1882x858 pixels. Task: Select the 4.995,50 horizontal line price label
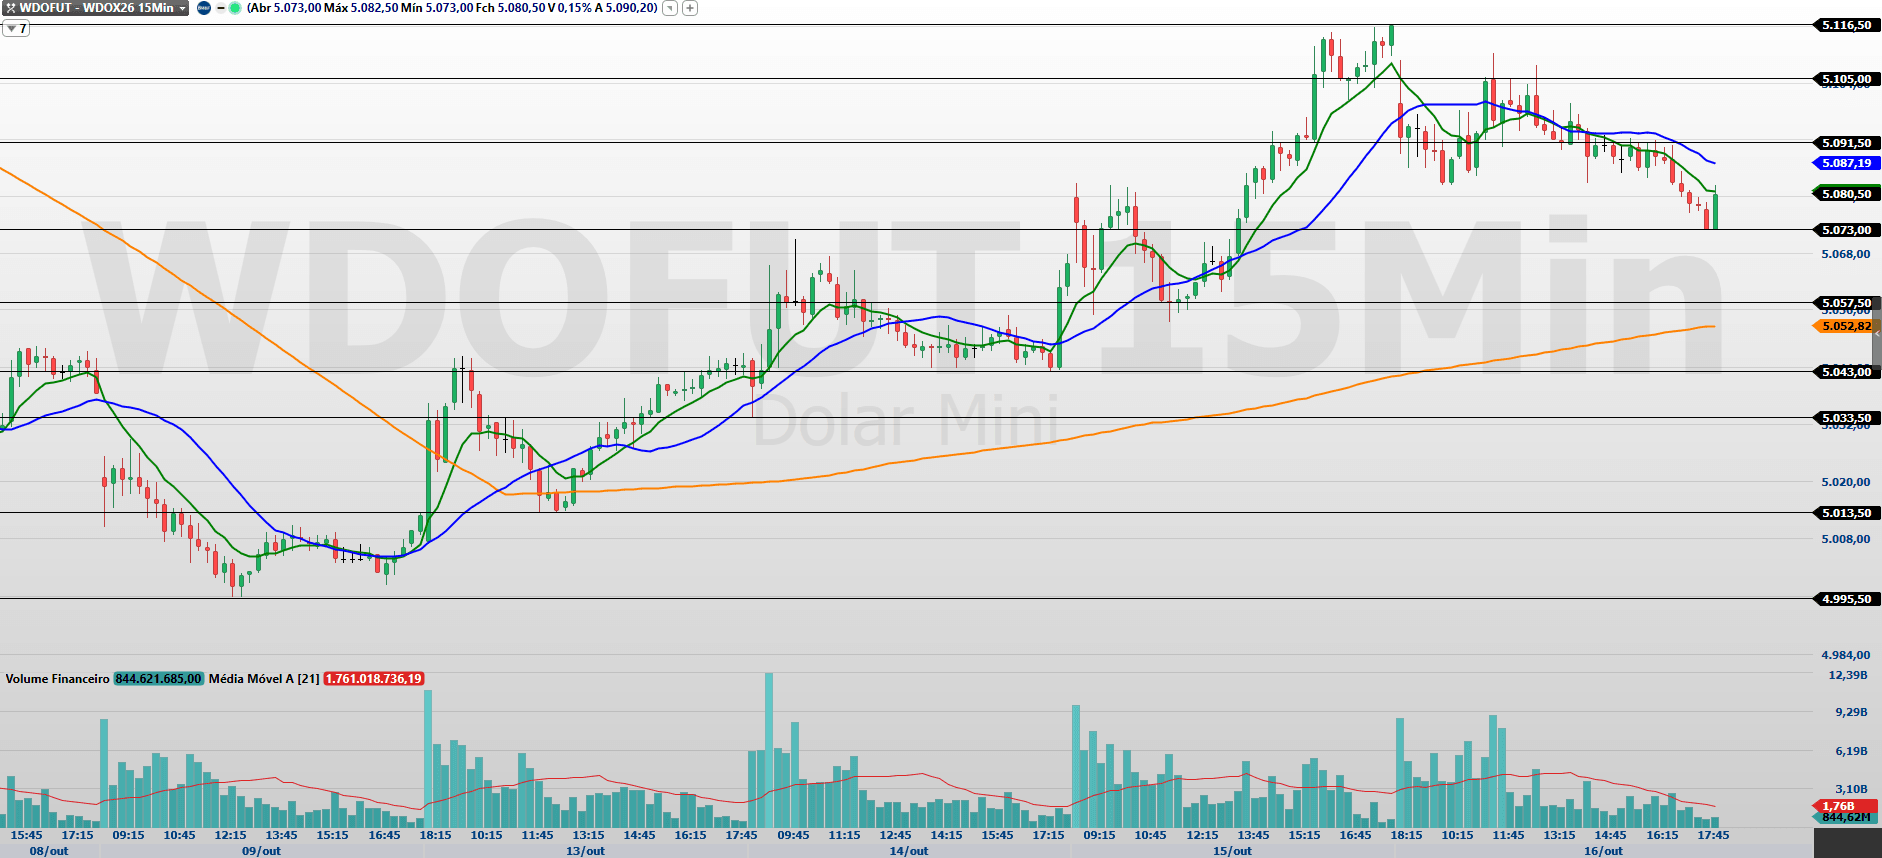tap(1846, 599)
